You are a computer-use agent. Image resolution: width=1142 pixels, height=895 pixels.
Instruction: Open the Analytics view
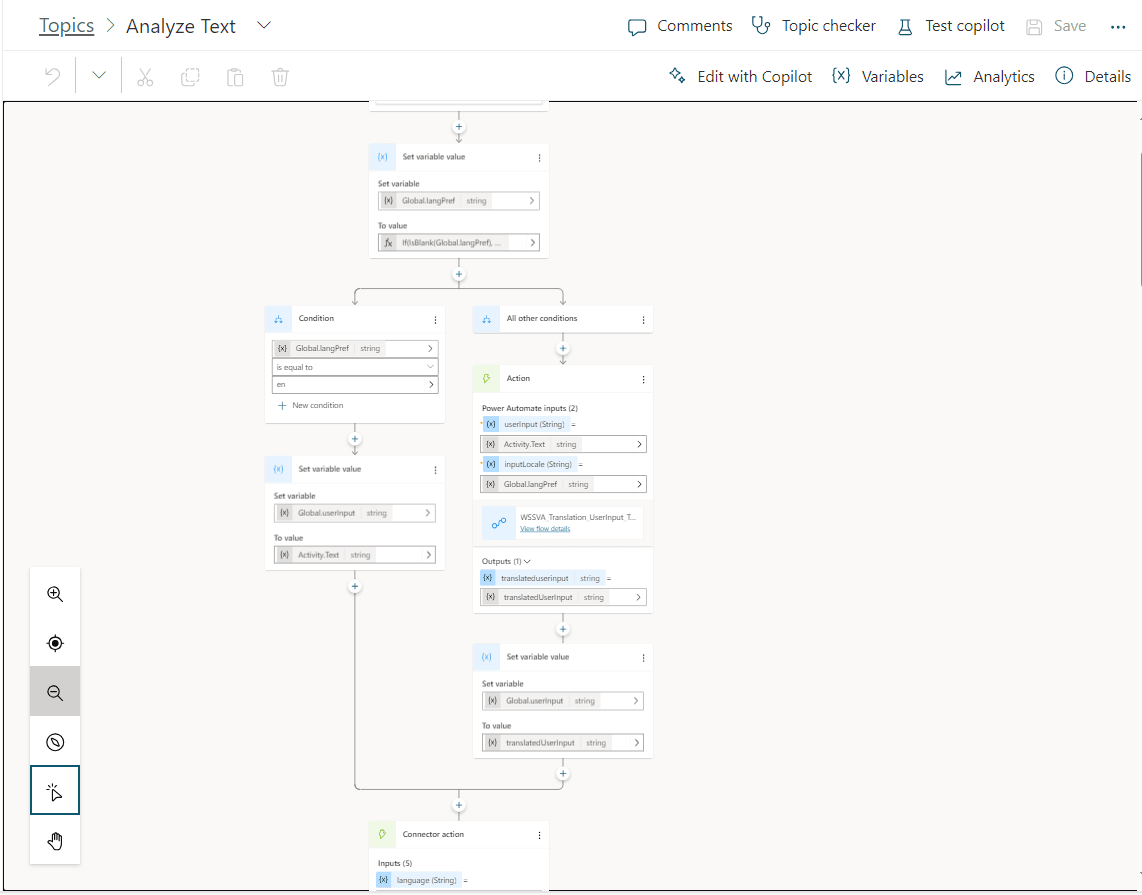coord(989,76)
